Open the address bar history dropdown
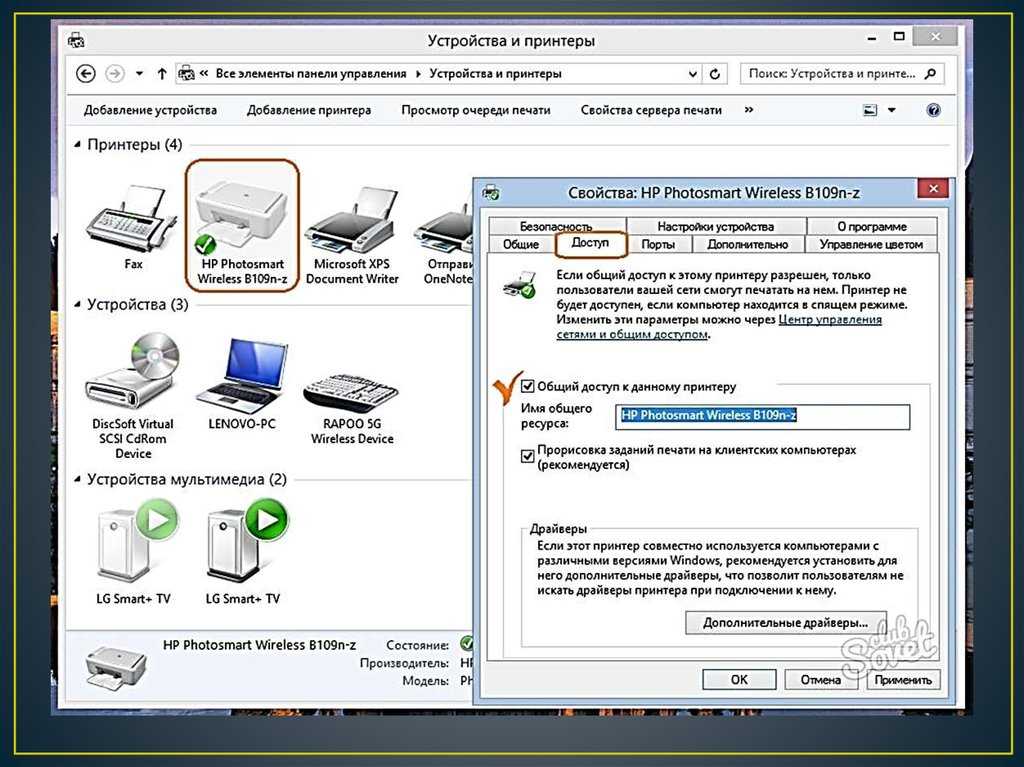Screen dimensions: 1024x767 693,74
